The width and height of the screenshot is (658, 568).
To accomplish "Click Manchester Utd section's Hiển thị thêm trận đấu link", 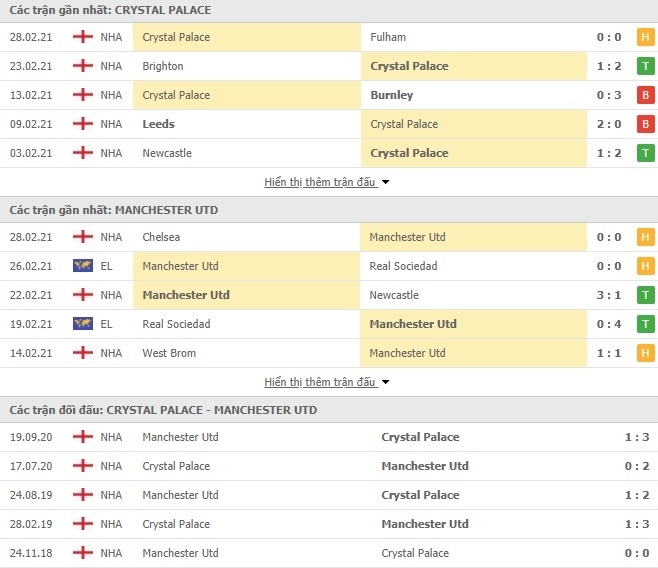I will (320, 382).
